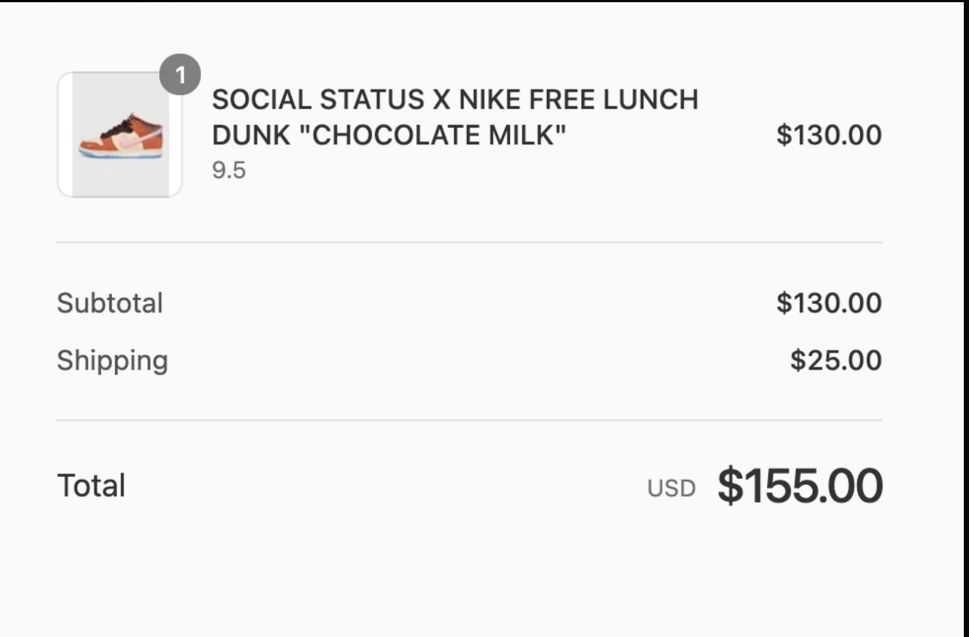
Task: Click the words SOCIAL STATUS in title
Action: (318, 99)
